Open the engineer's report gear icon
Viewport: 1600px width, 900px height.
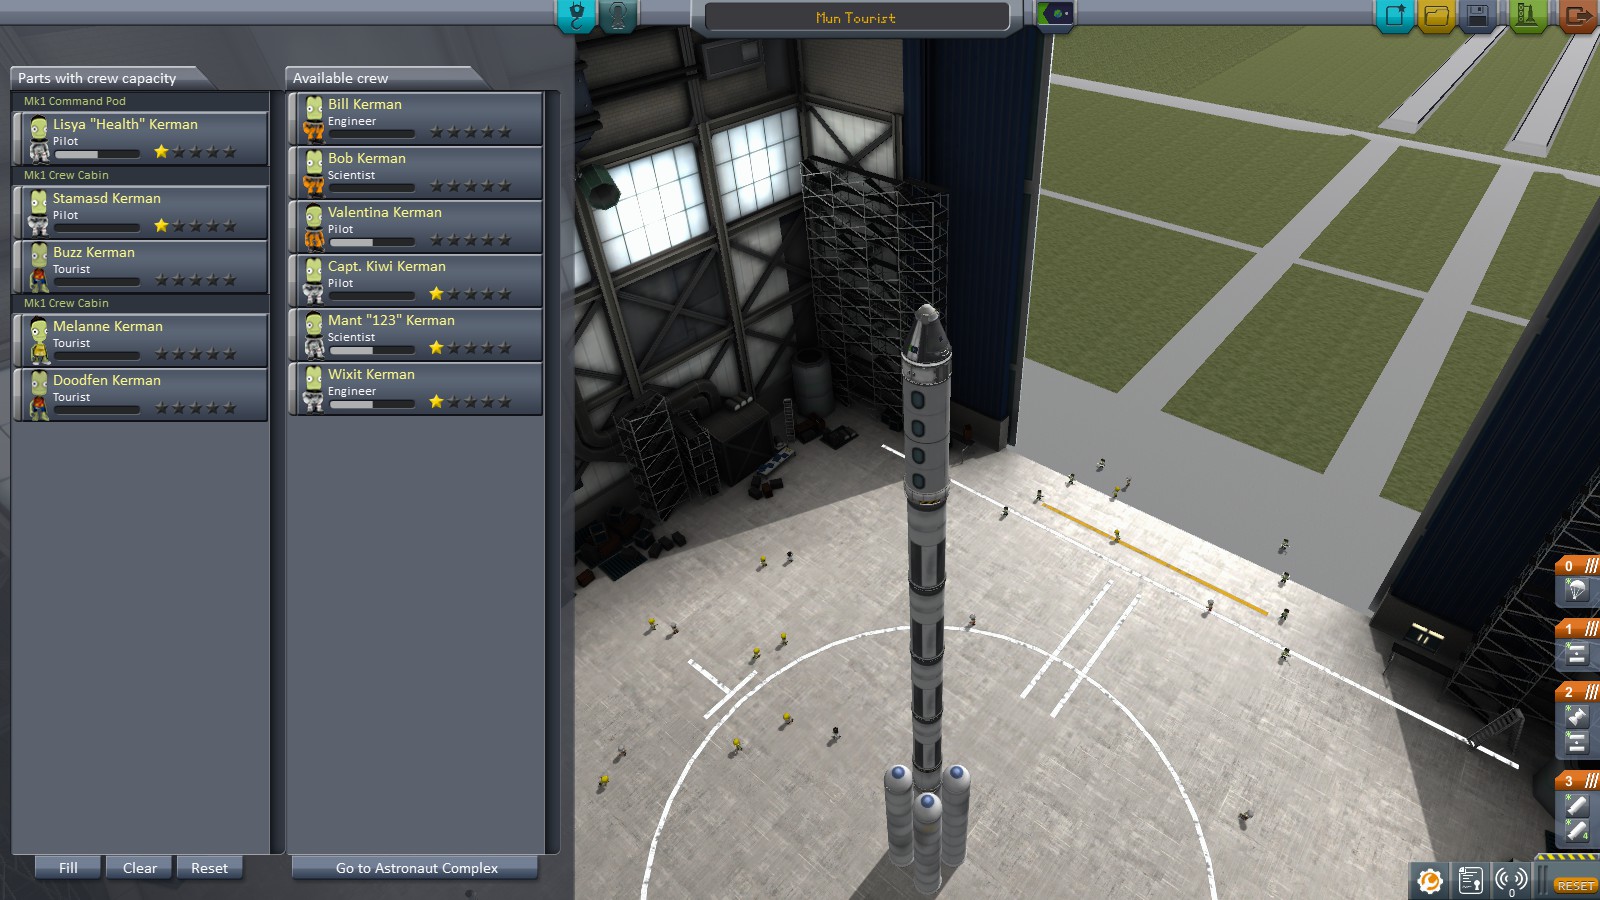1429,881
